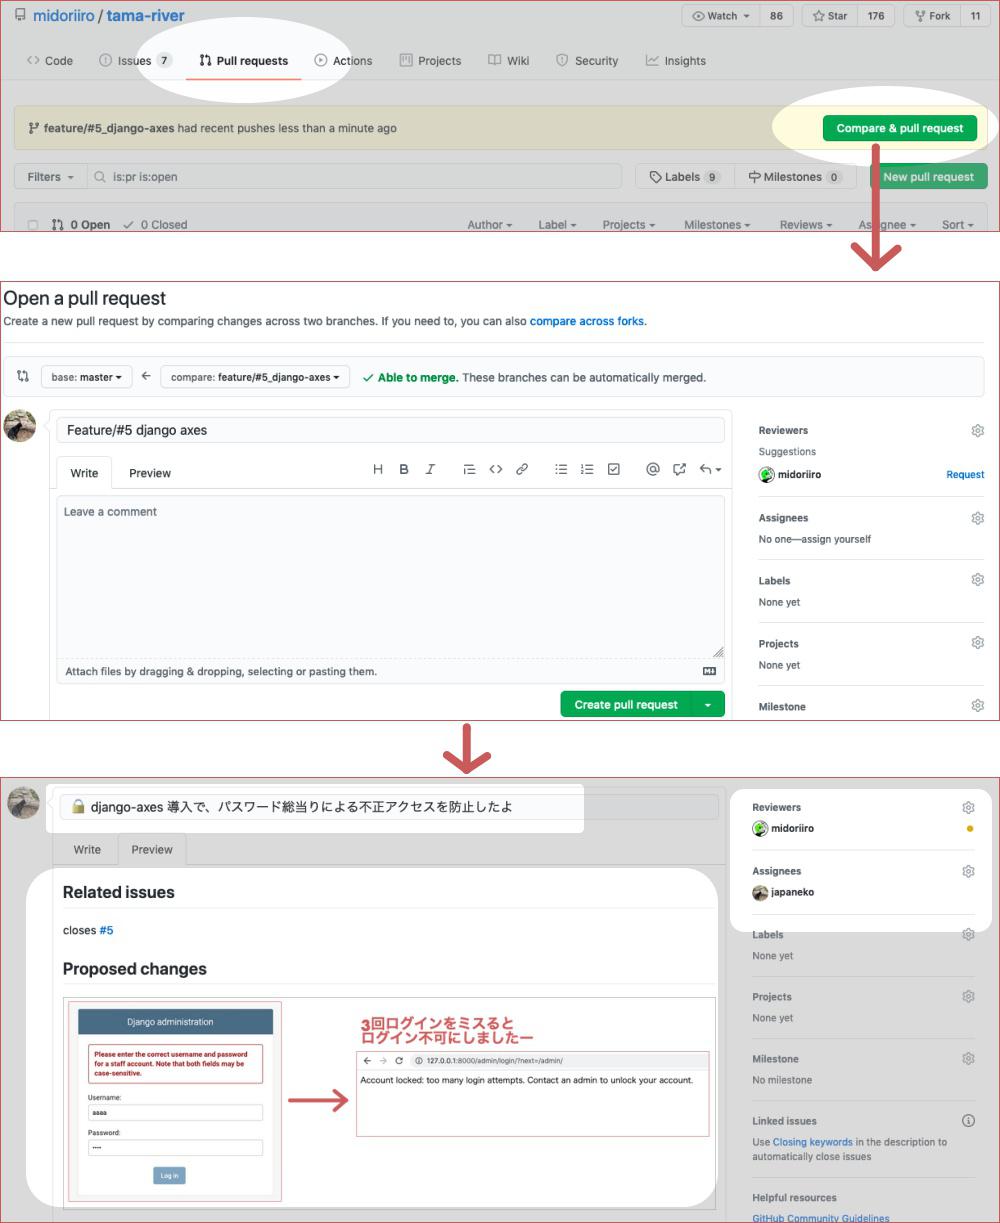
Task: Insert a bulleted list
Action: (x=561, y=469)
